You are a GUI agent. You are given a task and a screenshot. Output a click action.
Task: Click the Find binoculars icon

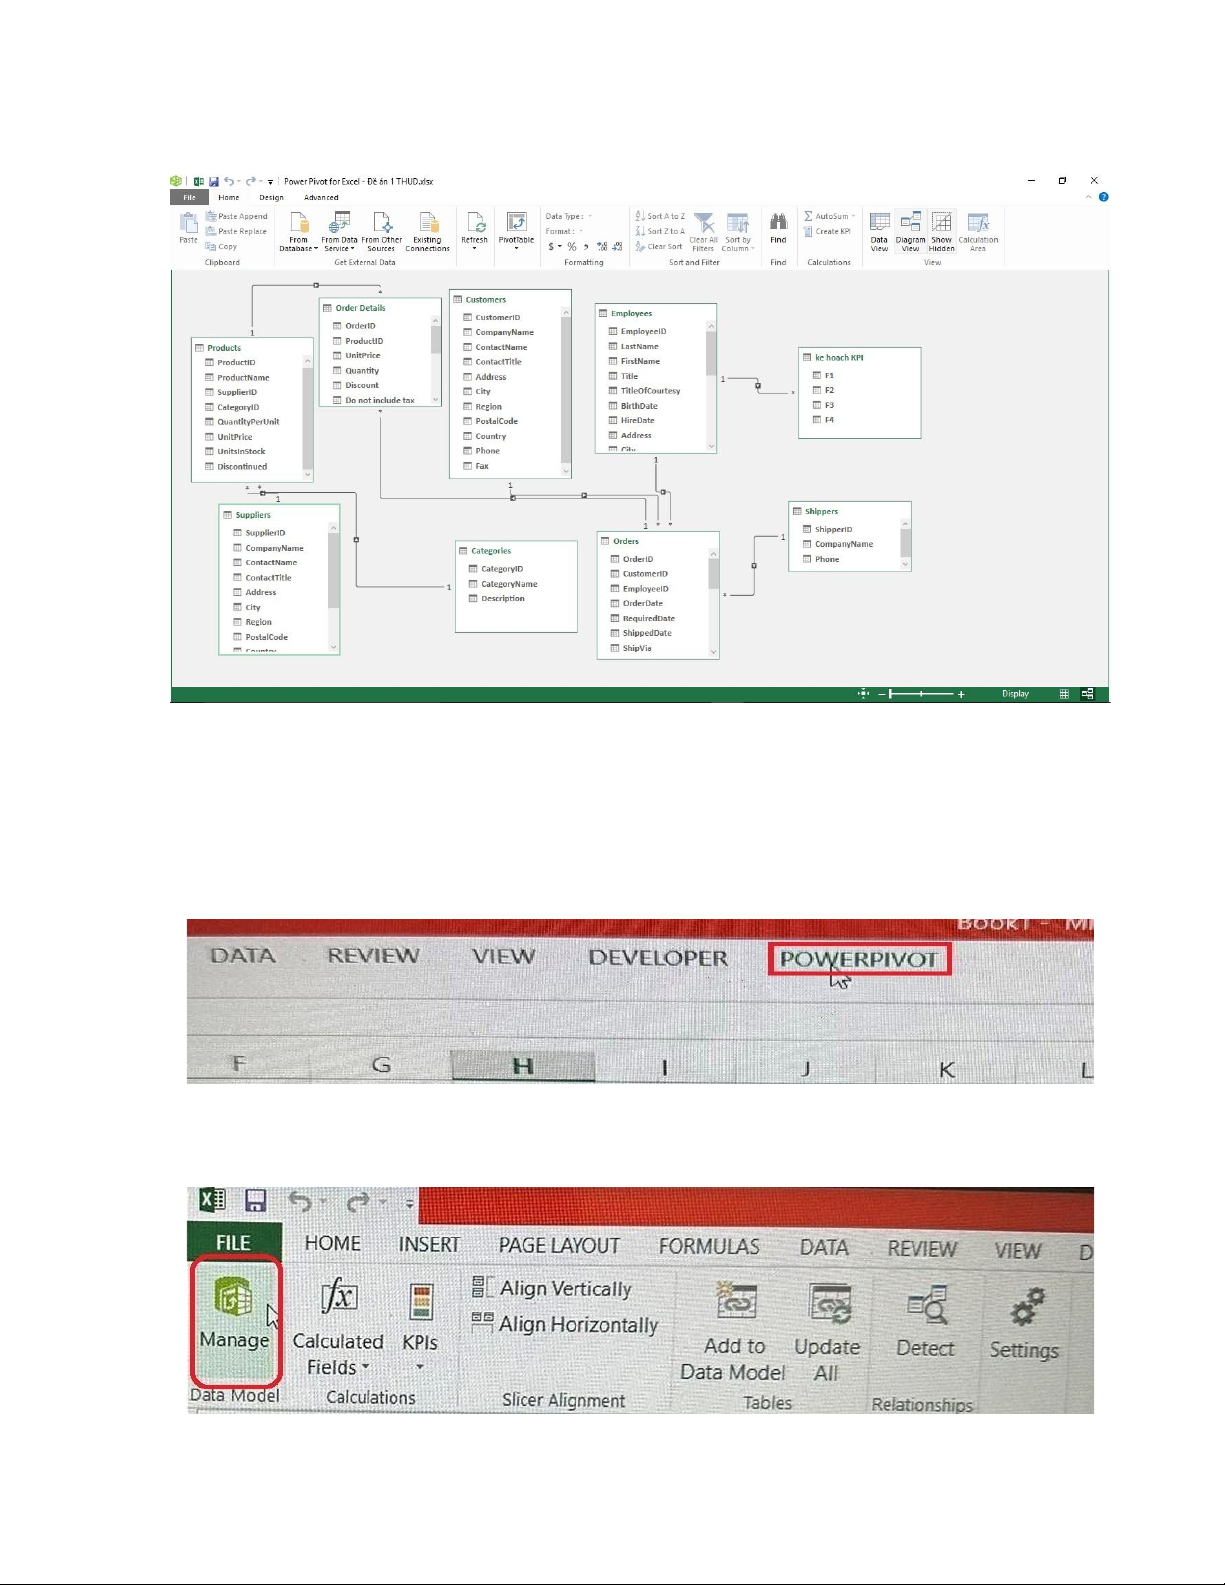coord(778,223)
